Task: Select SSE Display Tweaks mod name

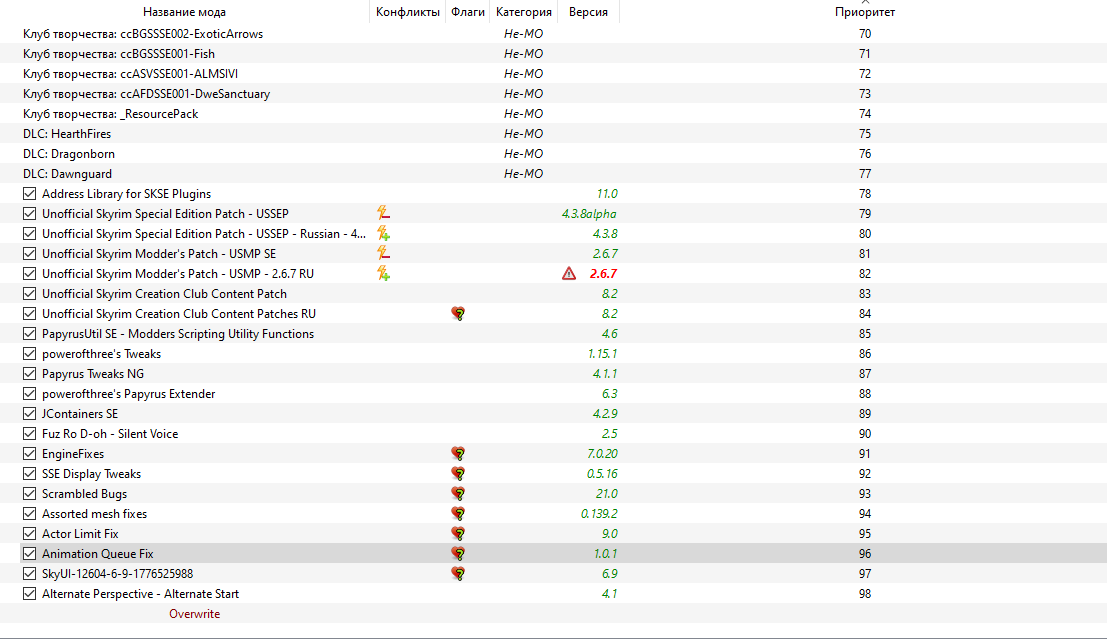Action: click(x=91, y=474)
